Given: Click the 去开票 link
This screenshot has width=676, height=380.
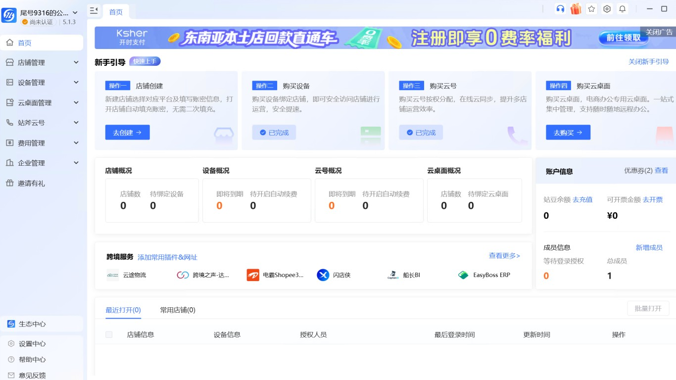Looking at the screenshot, I should click(x=653, y=200).
